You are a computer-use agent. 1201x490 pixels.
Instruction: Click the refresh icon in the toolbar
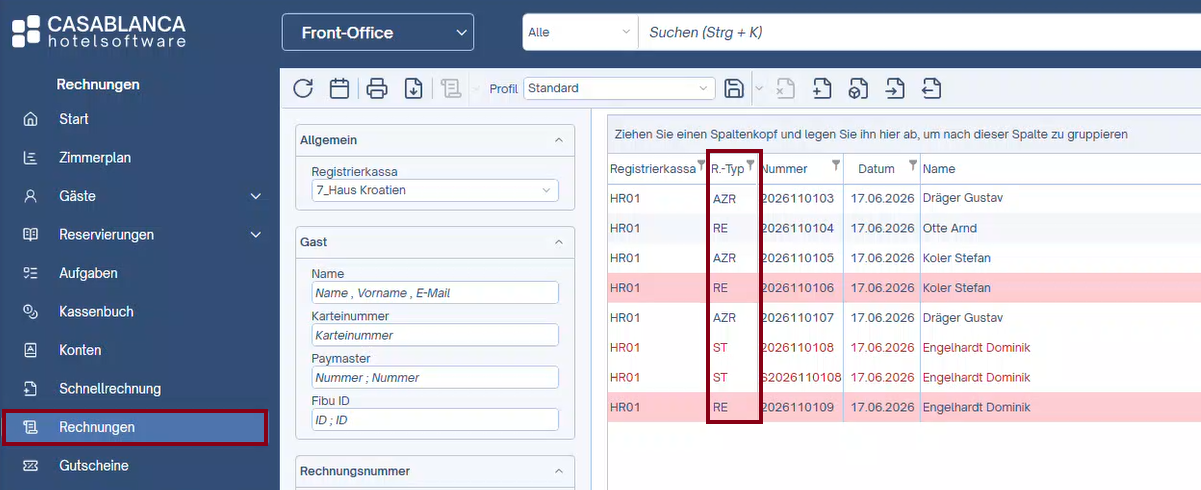[303, 88]
